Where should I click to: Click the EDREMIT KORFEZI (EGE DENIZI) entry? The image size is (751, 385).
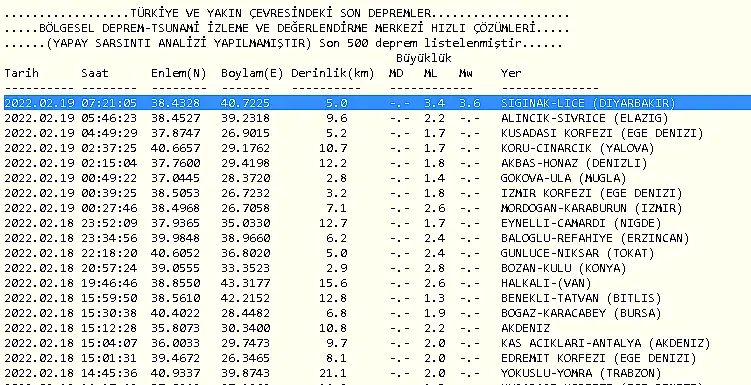coord(598,358)
